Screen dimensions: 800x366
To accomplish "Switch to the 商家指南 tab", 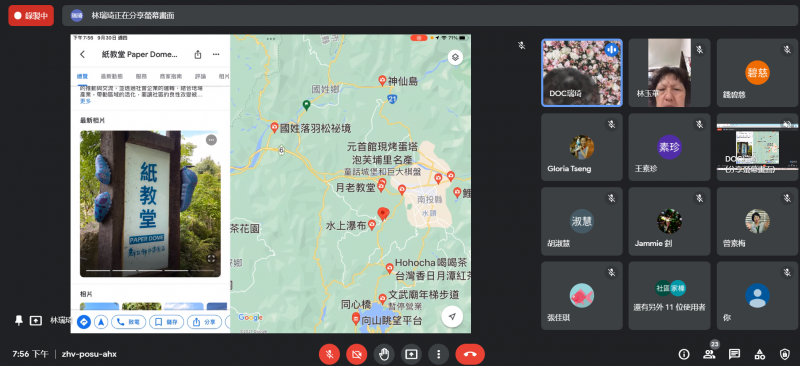I will click(171, 76).
